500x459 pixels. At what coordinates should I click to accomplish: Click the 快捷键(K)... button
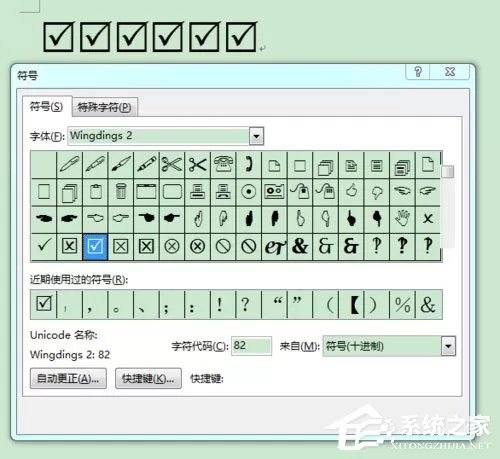(x=148, y=379)
